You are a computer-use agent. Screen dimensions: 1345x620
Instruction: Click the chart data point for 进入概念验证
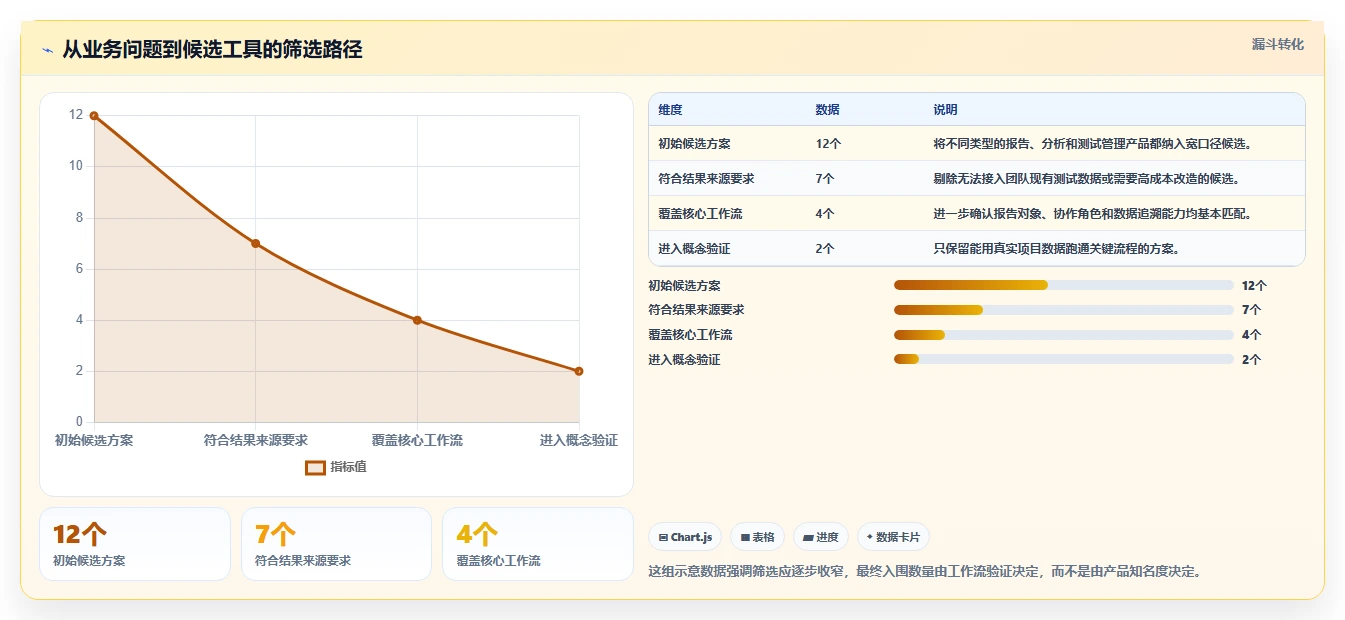click(x=579, y=371)
